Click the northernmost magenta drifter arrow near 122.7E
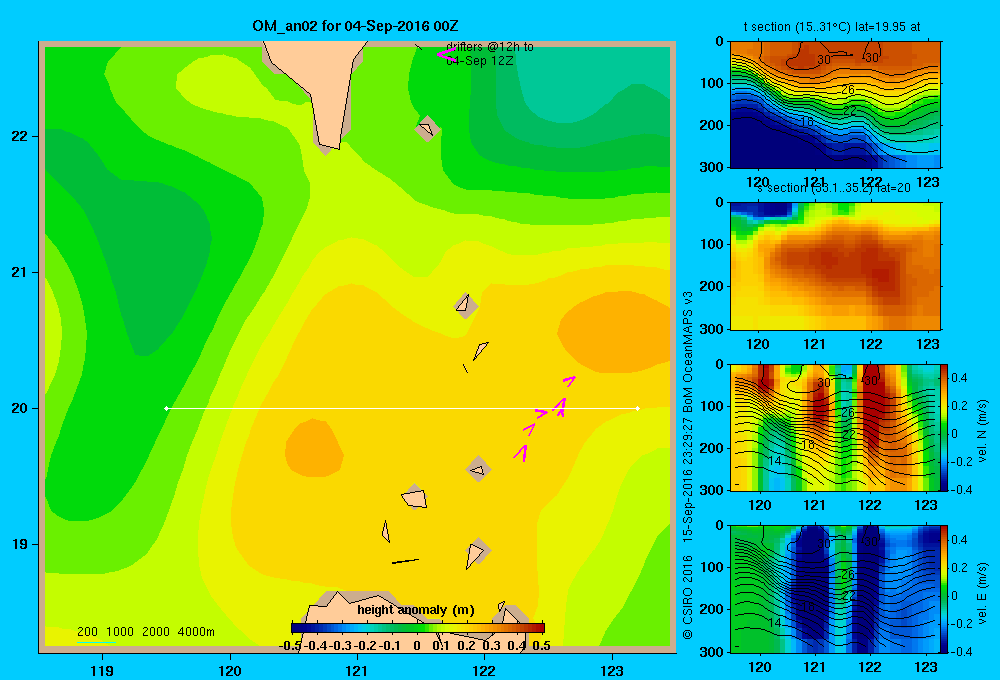This screenshot has height=680, width=1000. (569, 381)
